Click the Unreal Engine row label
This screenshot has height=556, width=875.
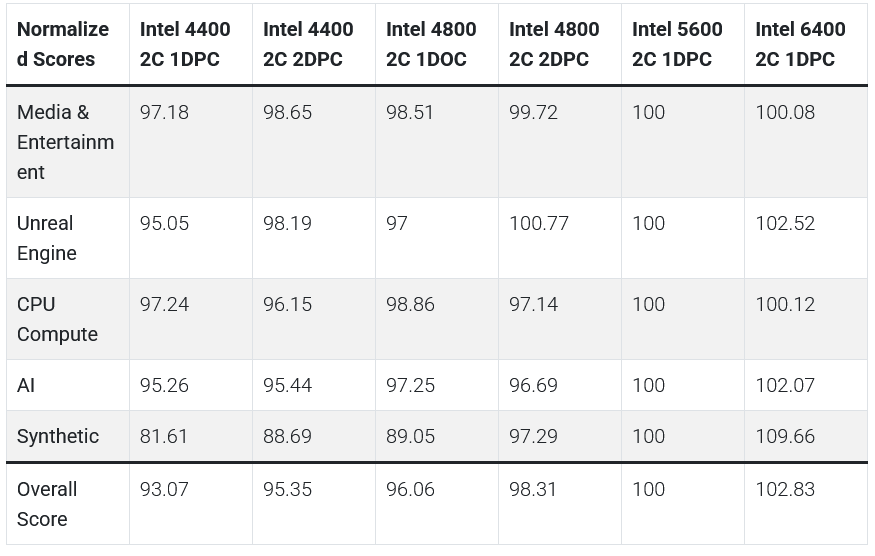47,238
